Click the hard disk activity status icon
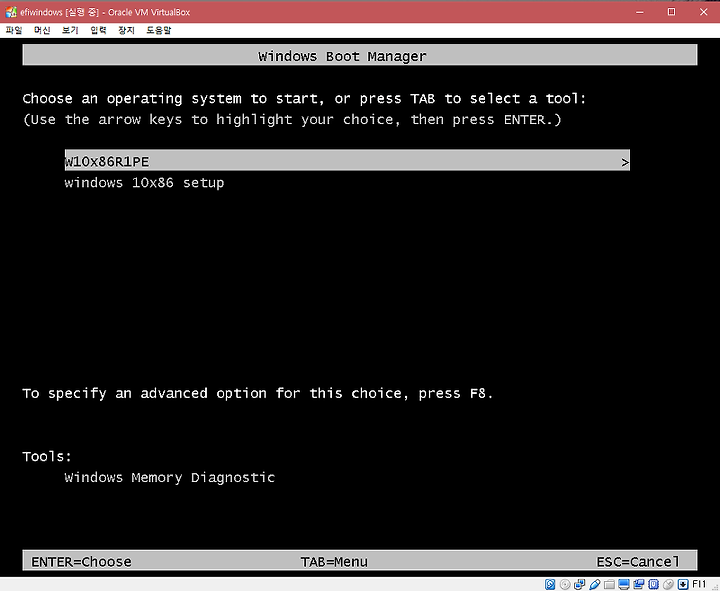 click(550, 584)
